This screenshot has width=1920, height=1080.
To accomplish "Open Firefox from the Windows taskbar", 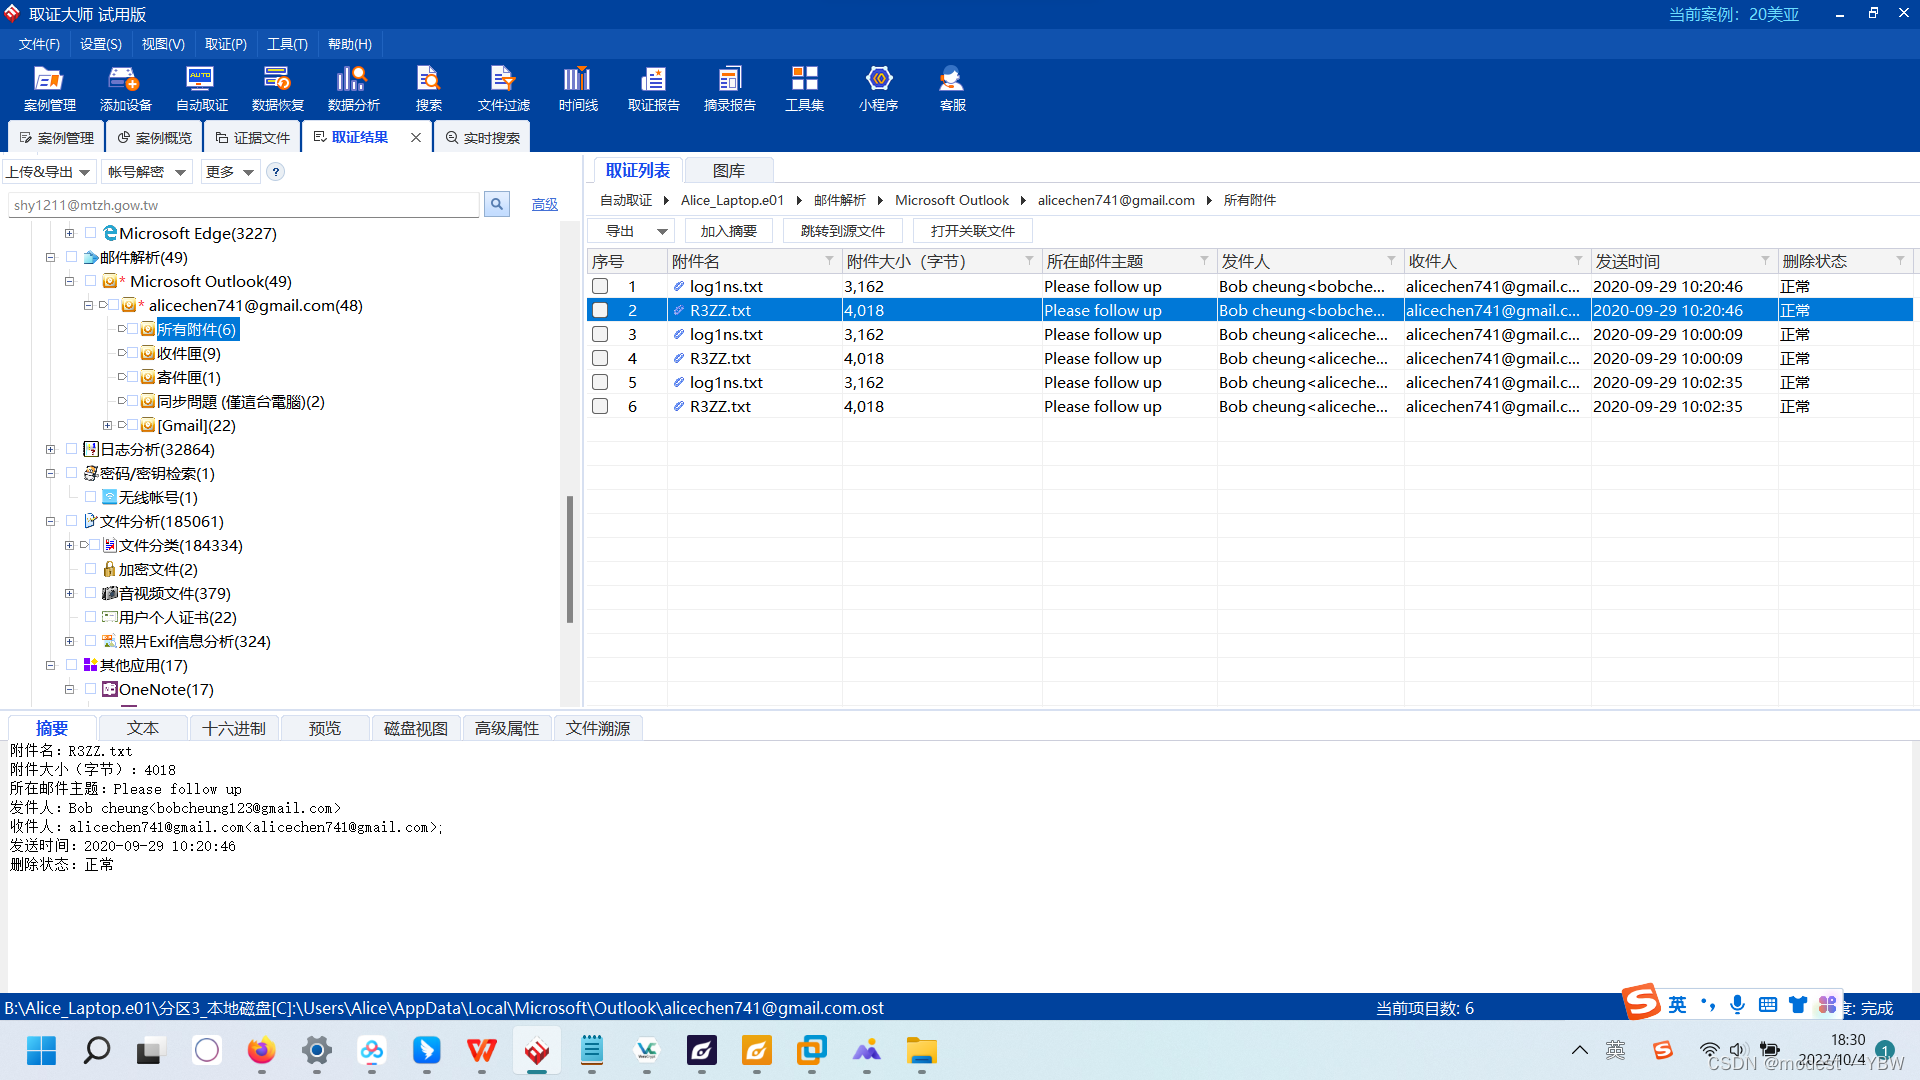I will 261,1050.
